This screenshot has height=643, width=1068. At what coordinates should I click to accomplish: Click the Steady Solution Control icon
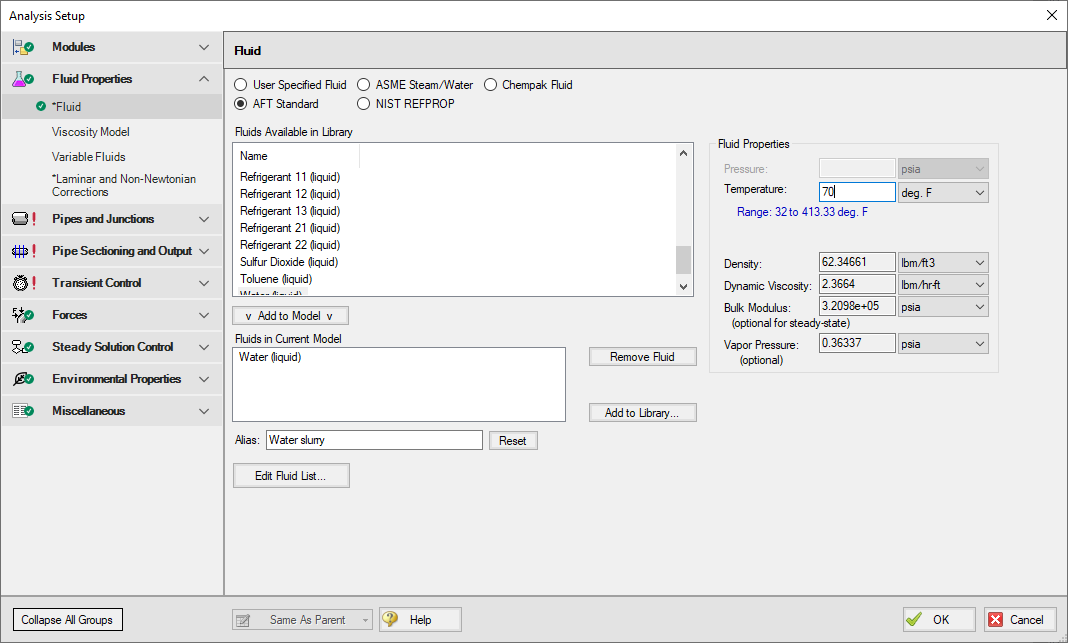[x=23, y=347]
